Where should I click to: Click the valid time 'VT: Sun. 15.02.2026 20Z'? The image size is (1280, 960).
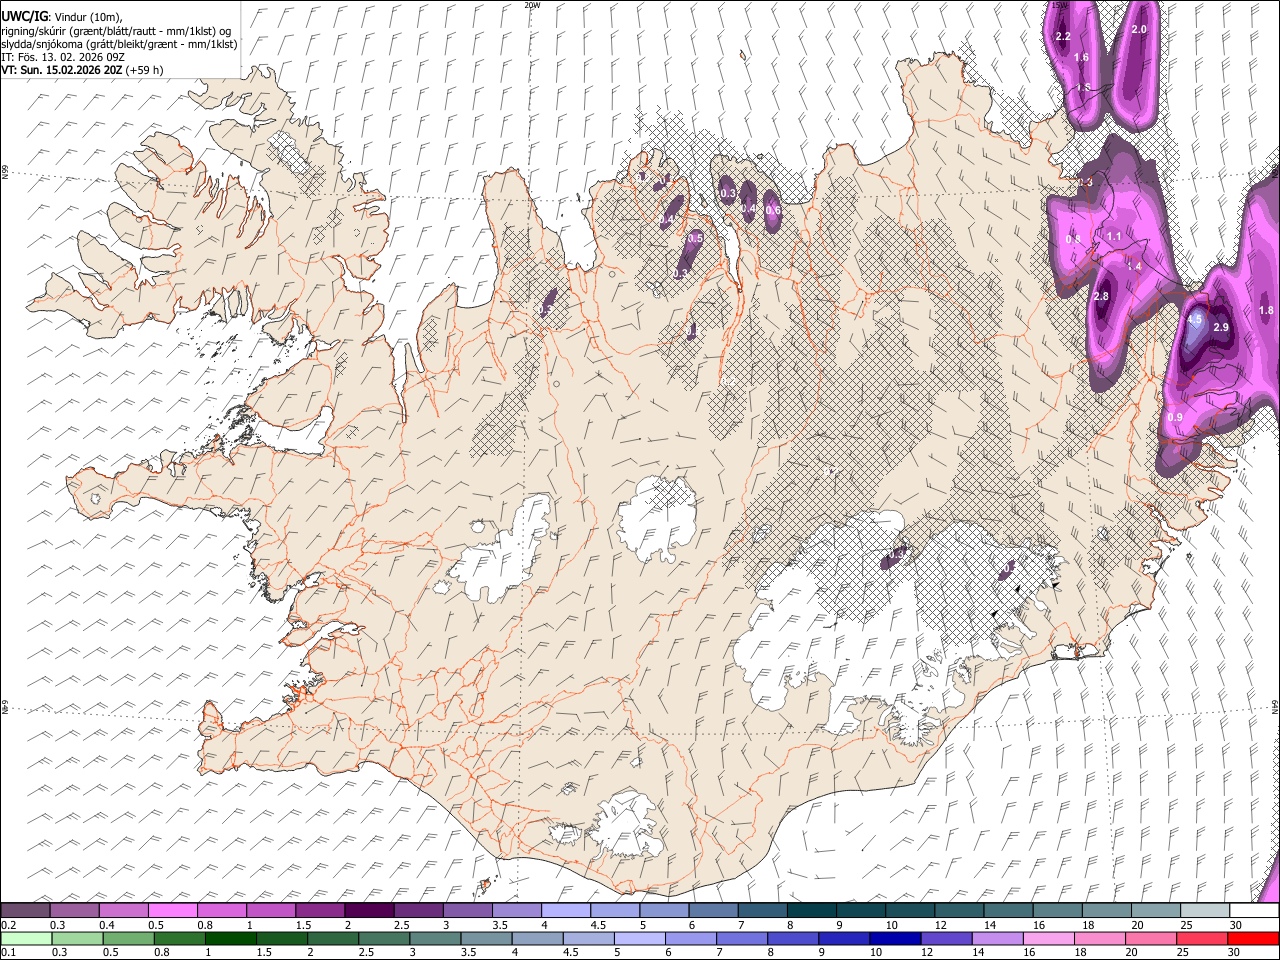(x=62, y=70)
